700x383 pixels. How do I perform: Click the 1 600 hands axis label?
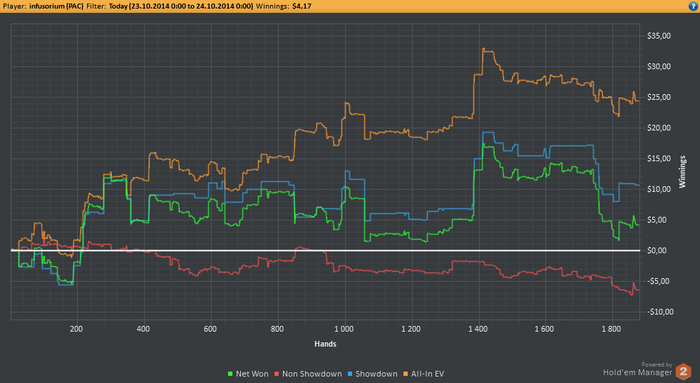click(x=544, y=329)
